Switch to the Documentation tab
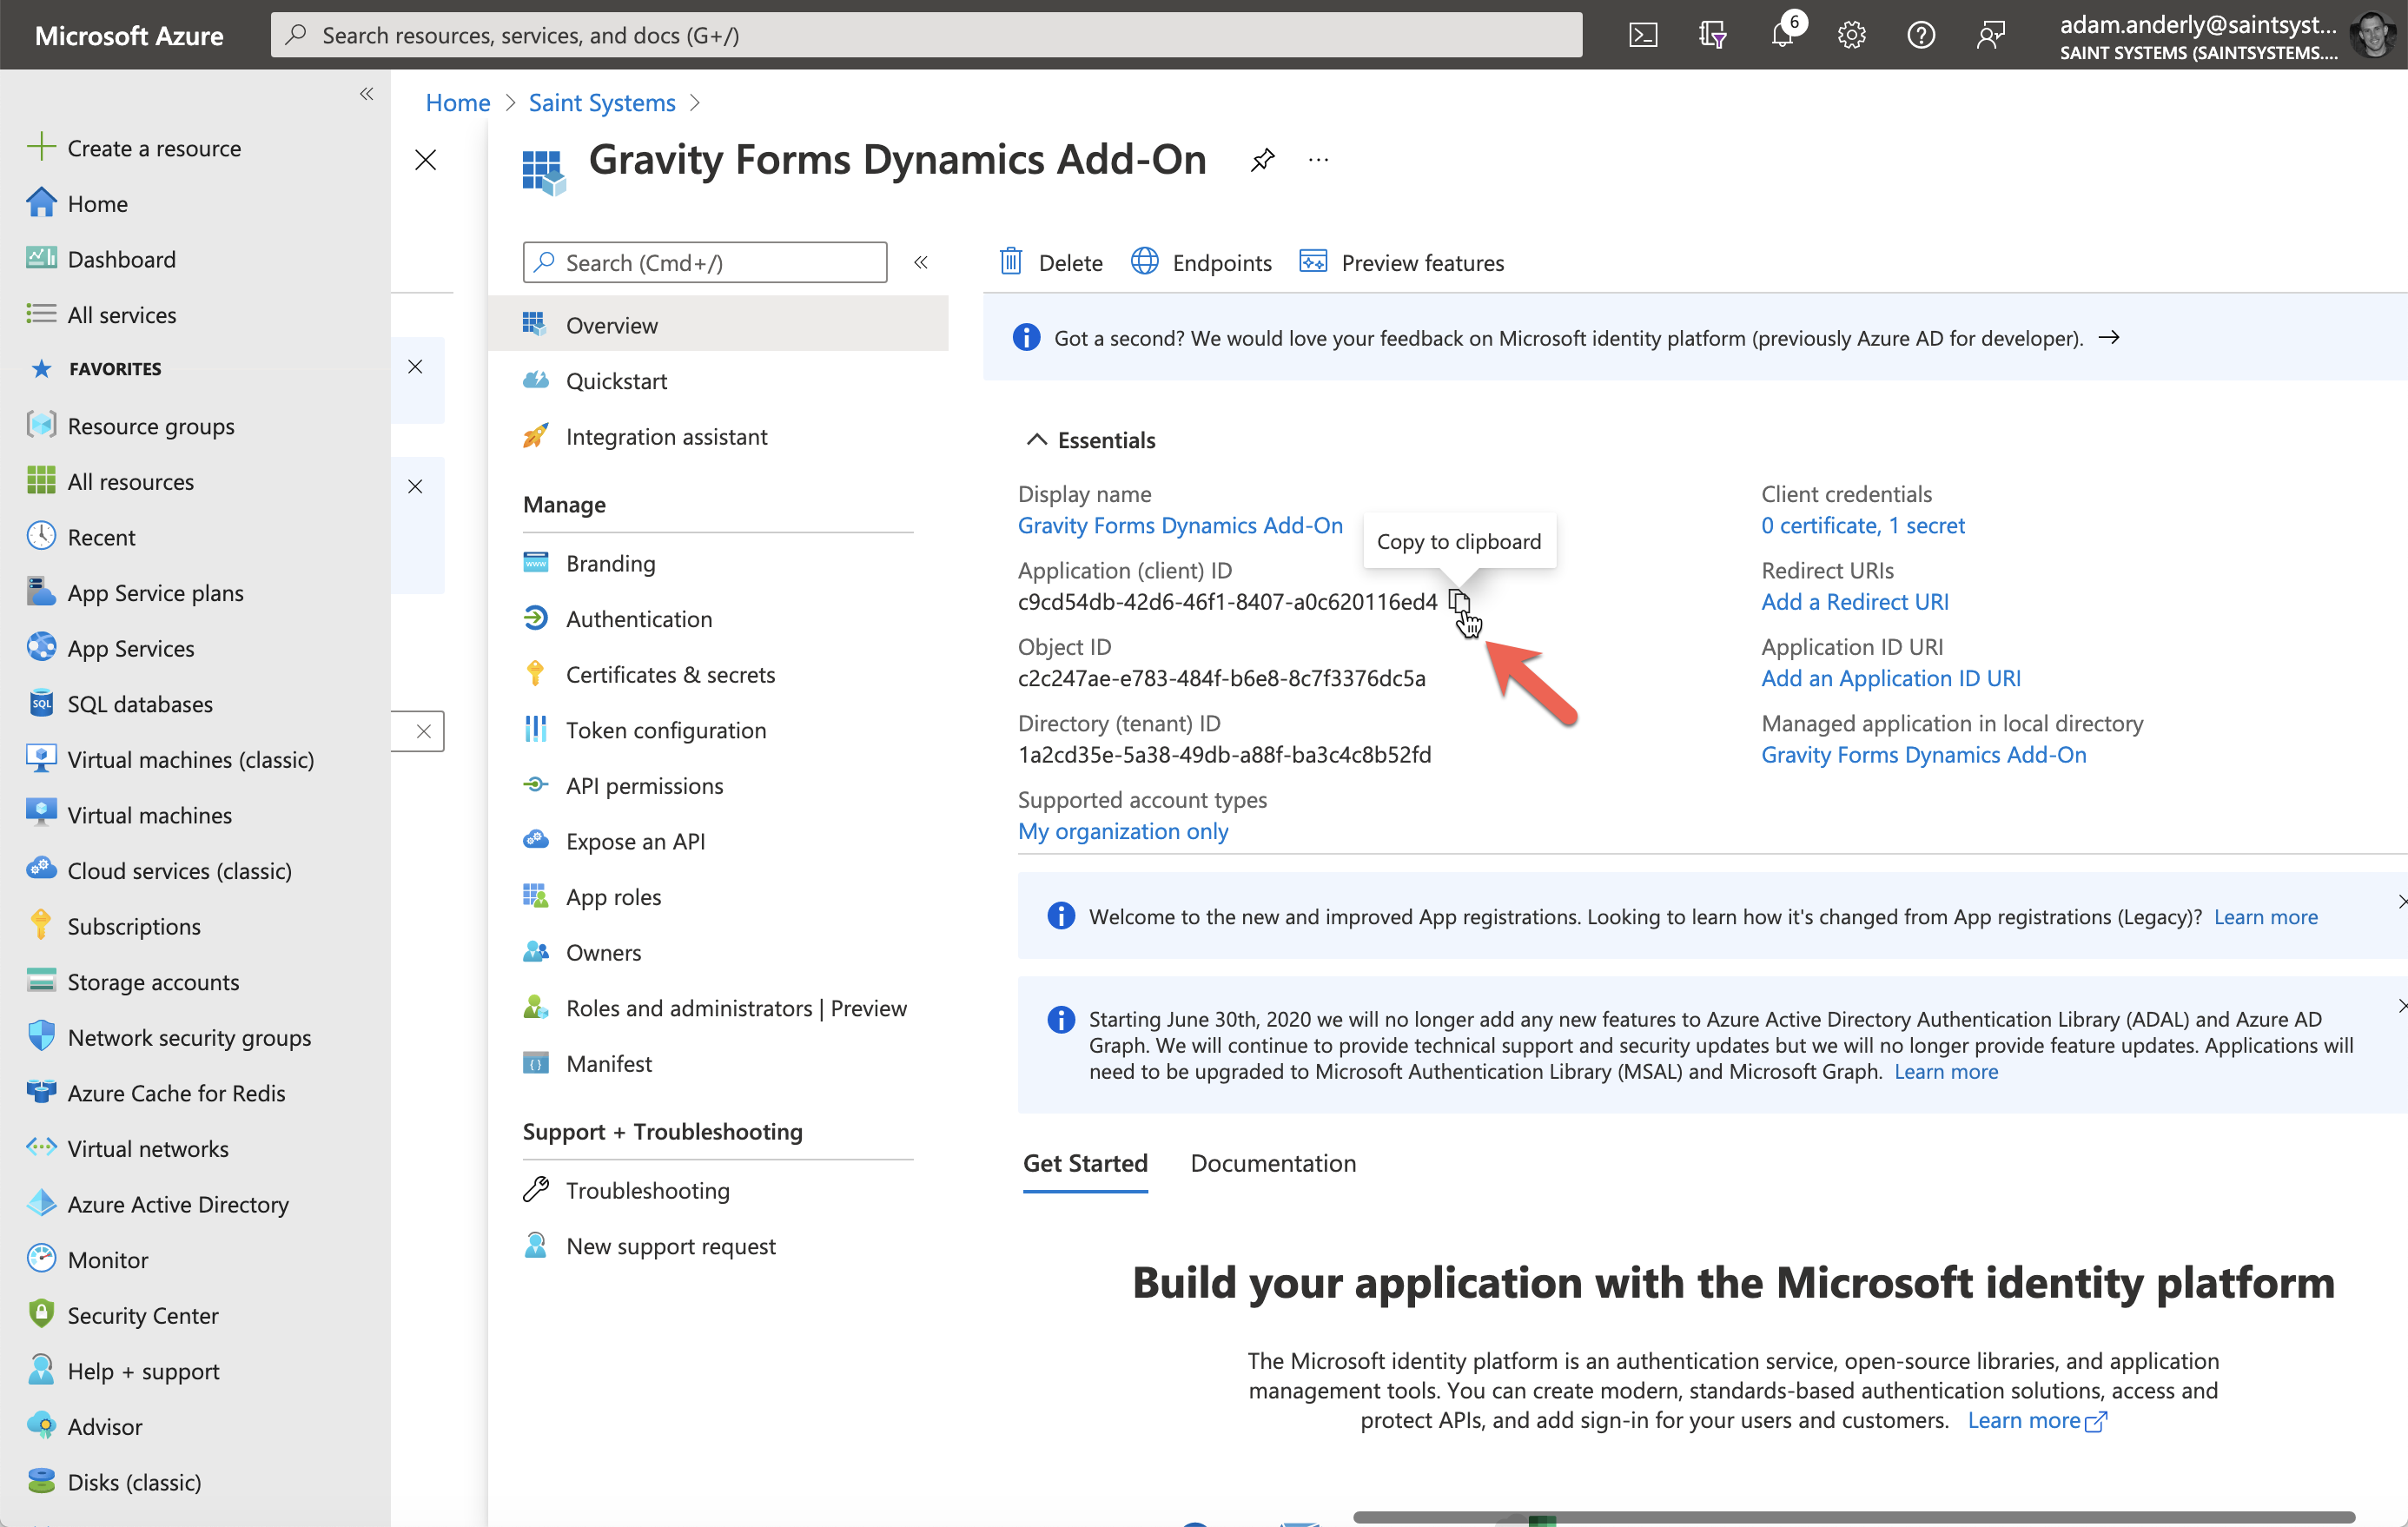The height and width of the screenshot is (1527, 2408). (x=1273, y=1163)
